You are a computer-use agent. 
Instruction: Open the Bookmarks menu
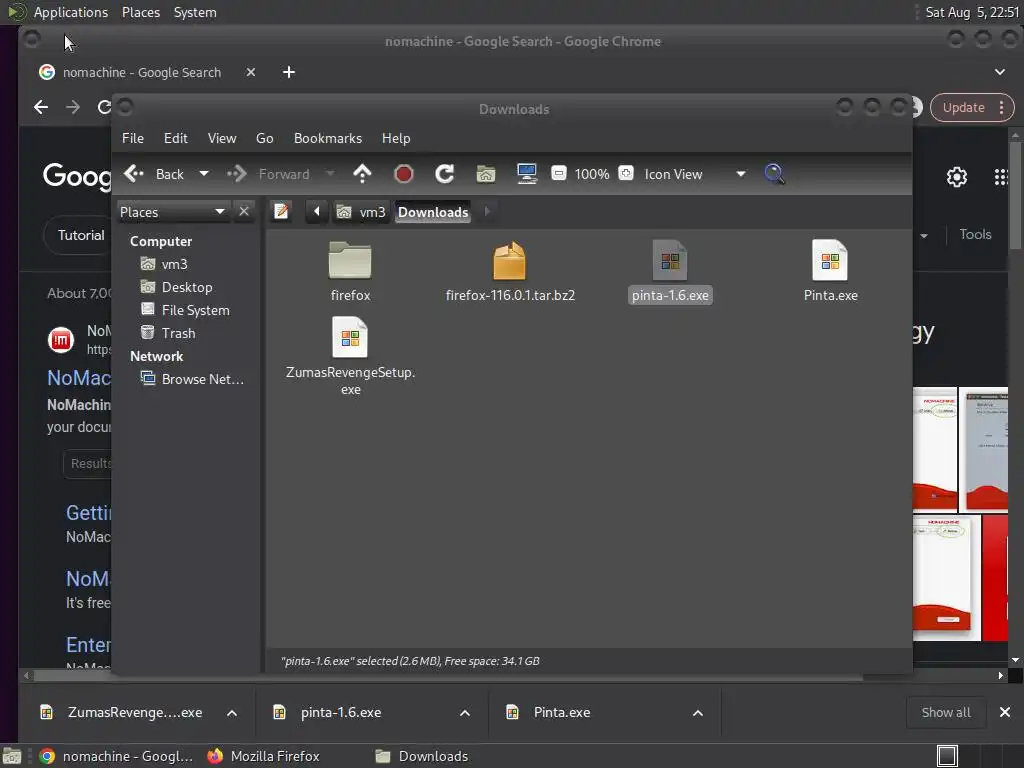[x=328, y=138]
